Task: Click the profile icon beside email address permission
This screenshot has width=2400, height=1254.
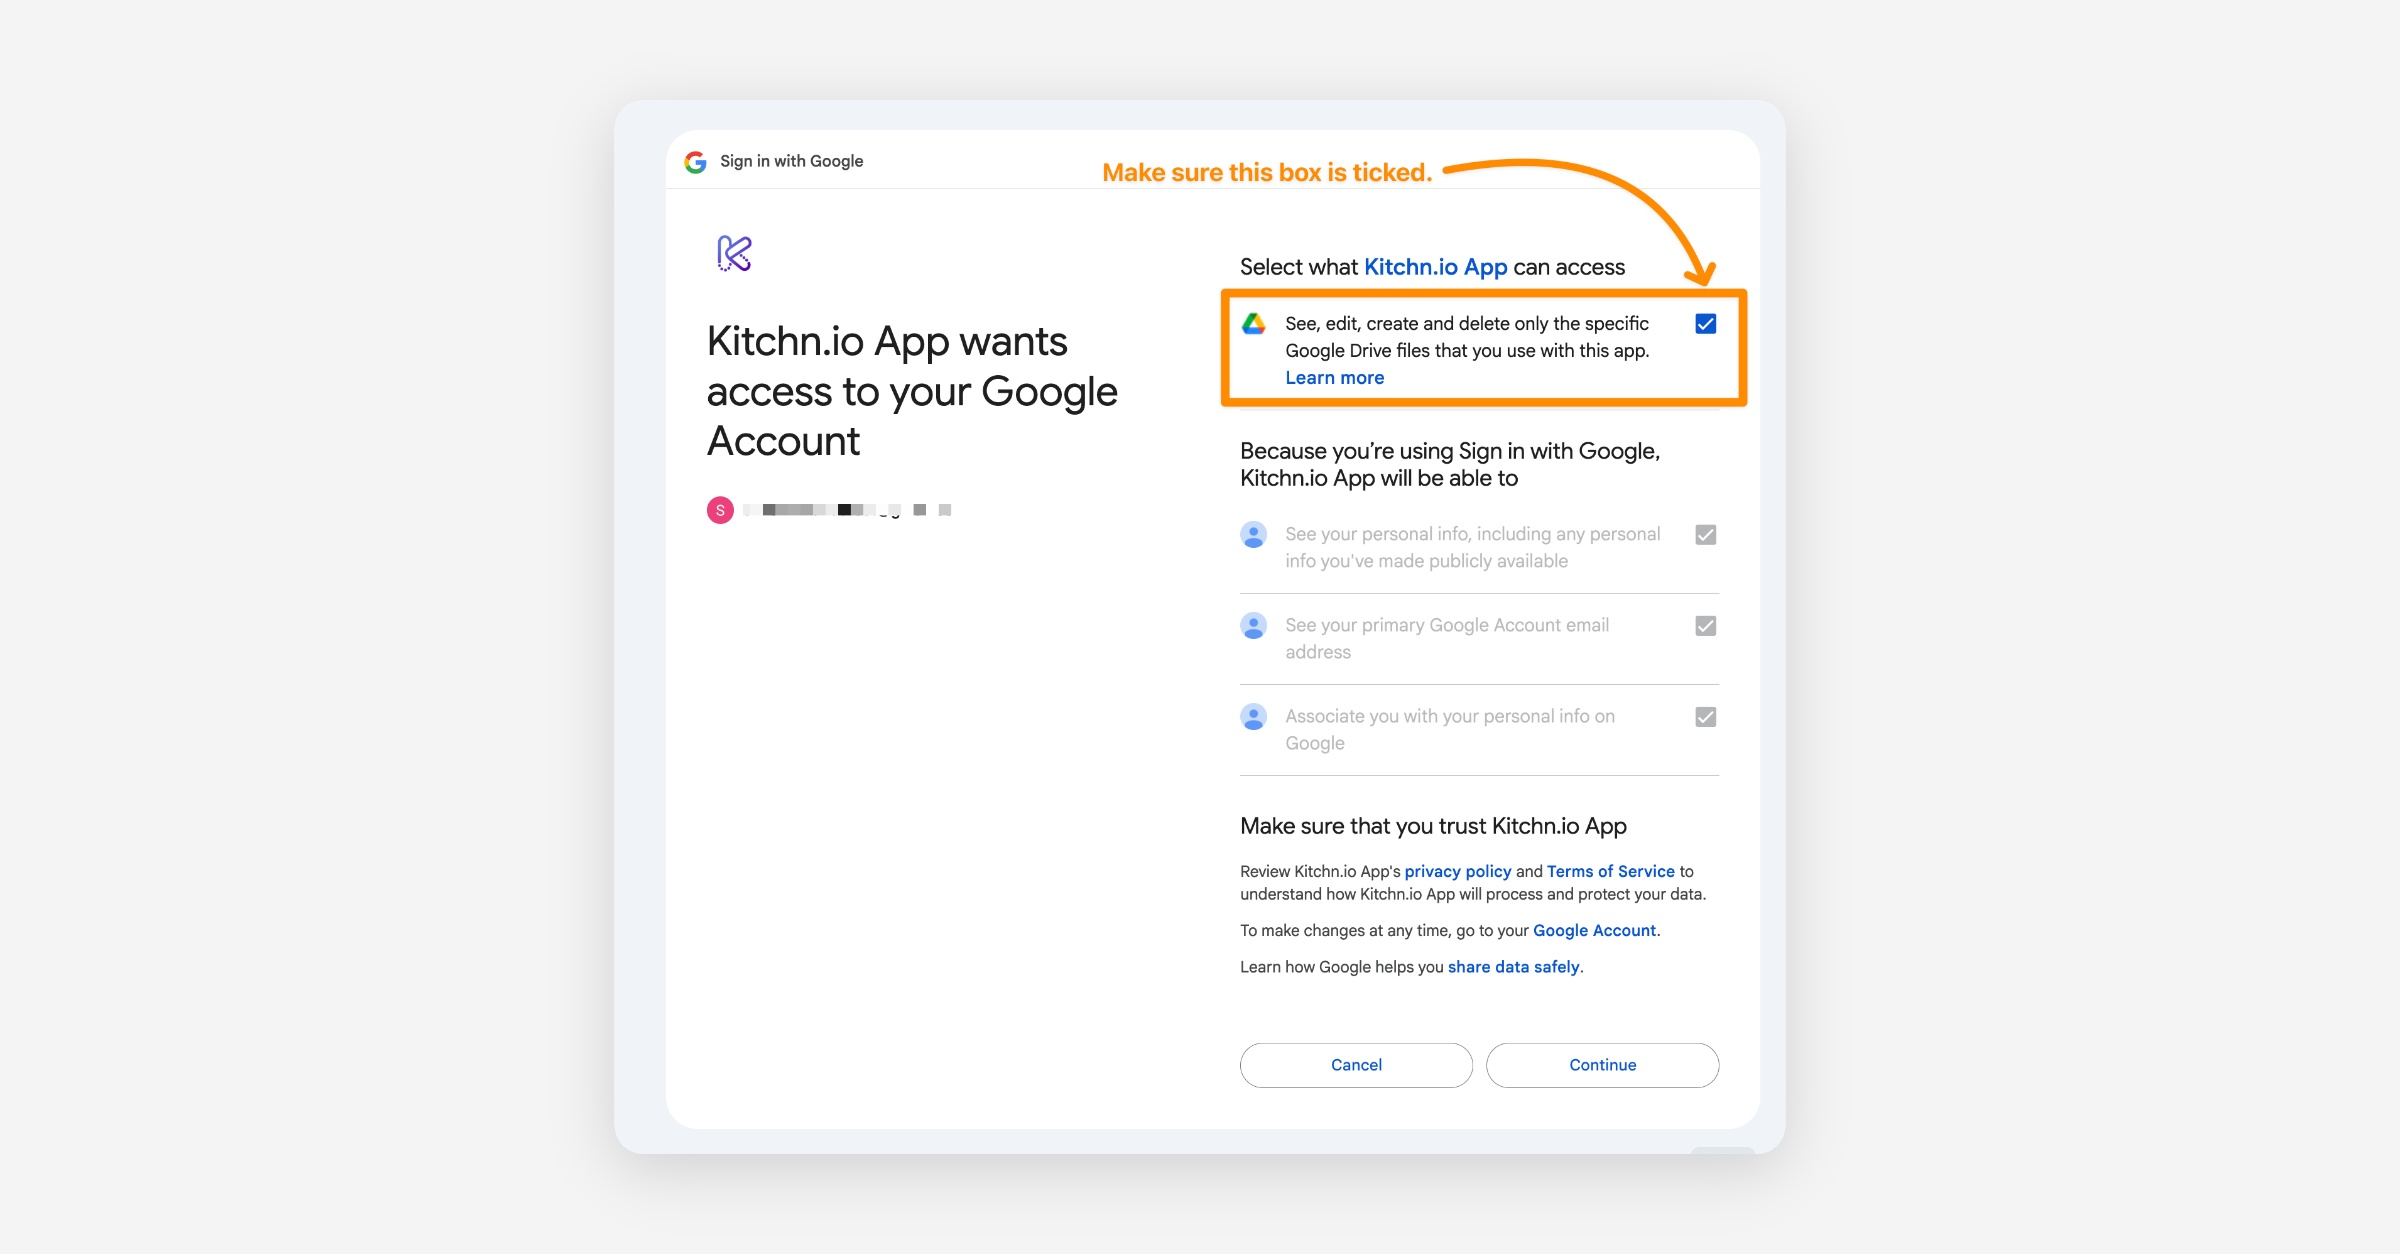Action: [x=1254, y=626]
